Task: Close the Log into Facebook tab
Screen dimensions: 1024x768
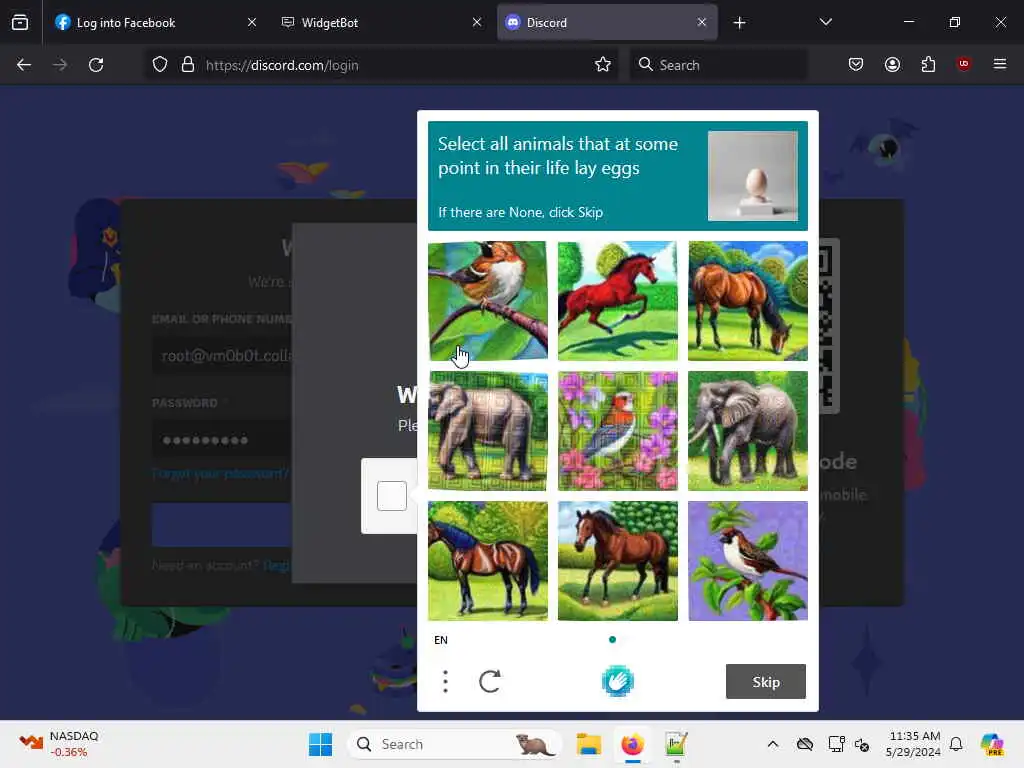Action: tap(252, 22)
